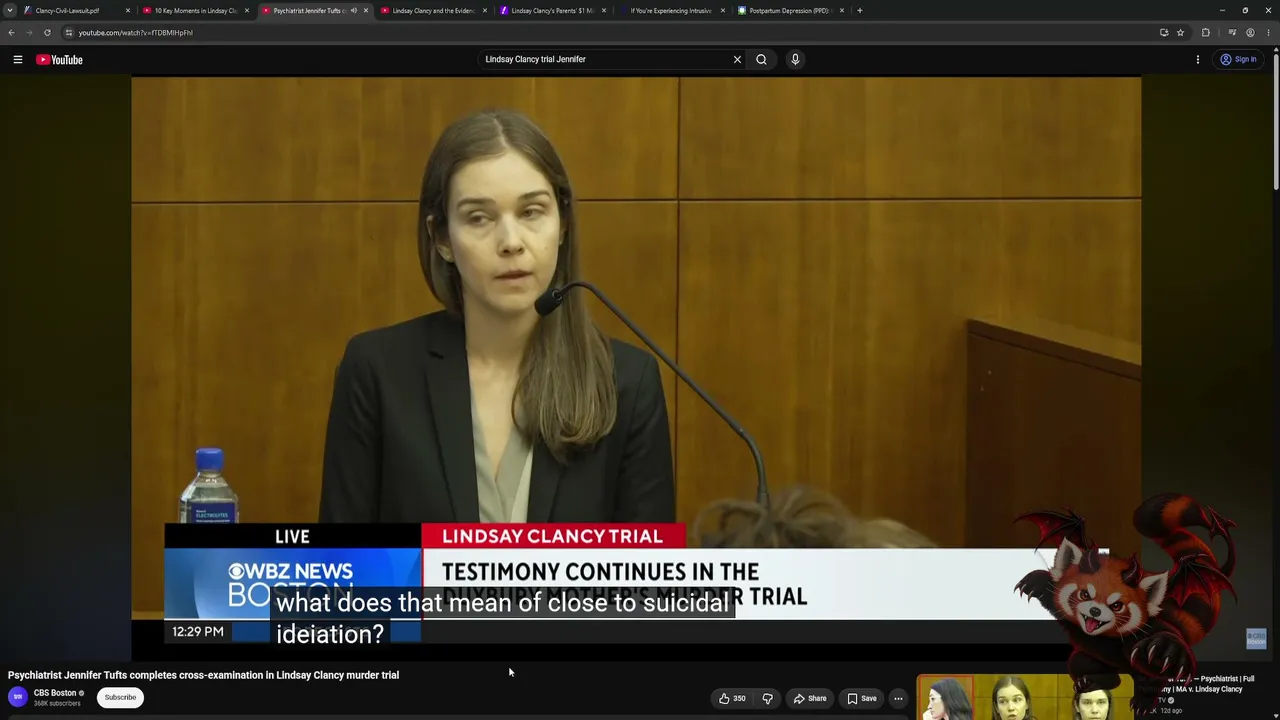The height and width of the screenshot is (720, 1280).
Task: Open YouTube settings three-dot menu
Action: [x=1197, y=59]
